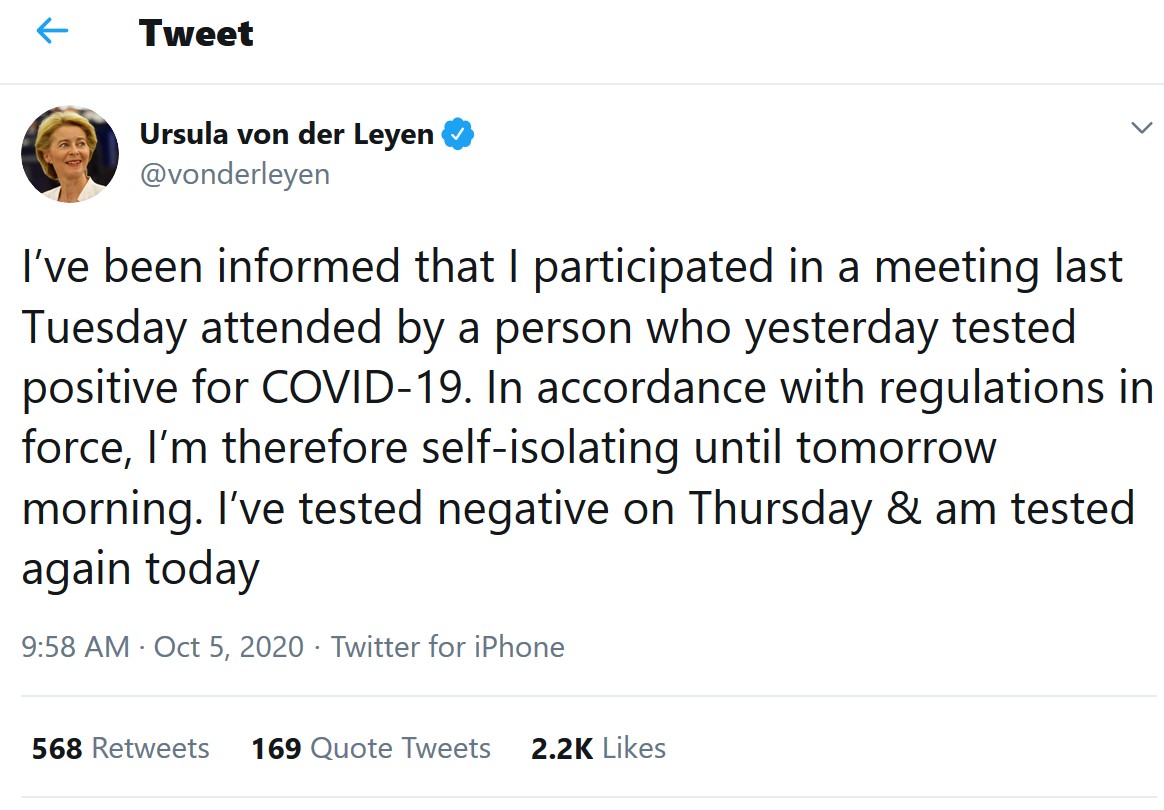This screenshot has height=810, width=1164.
Task: Click the 169 quote count number
Action: pos(277,748)
